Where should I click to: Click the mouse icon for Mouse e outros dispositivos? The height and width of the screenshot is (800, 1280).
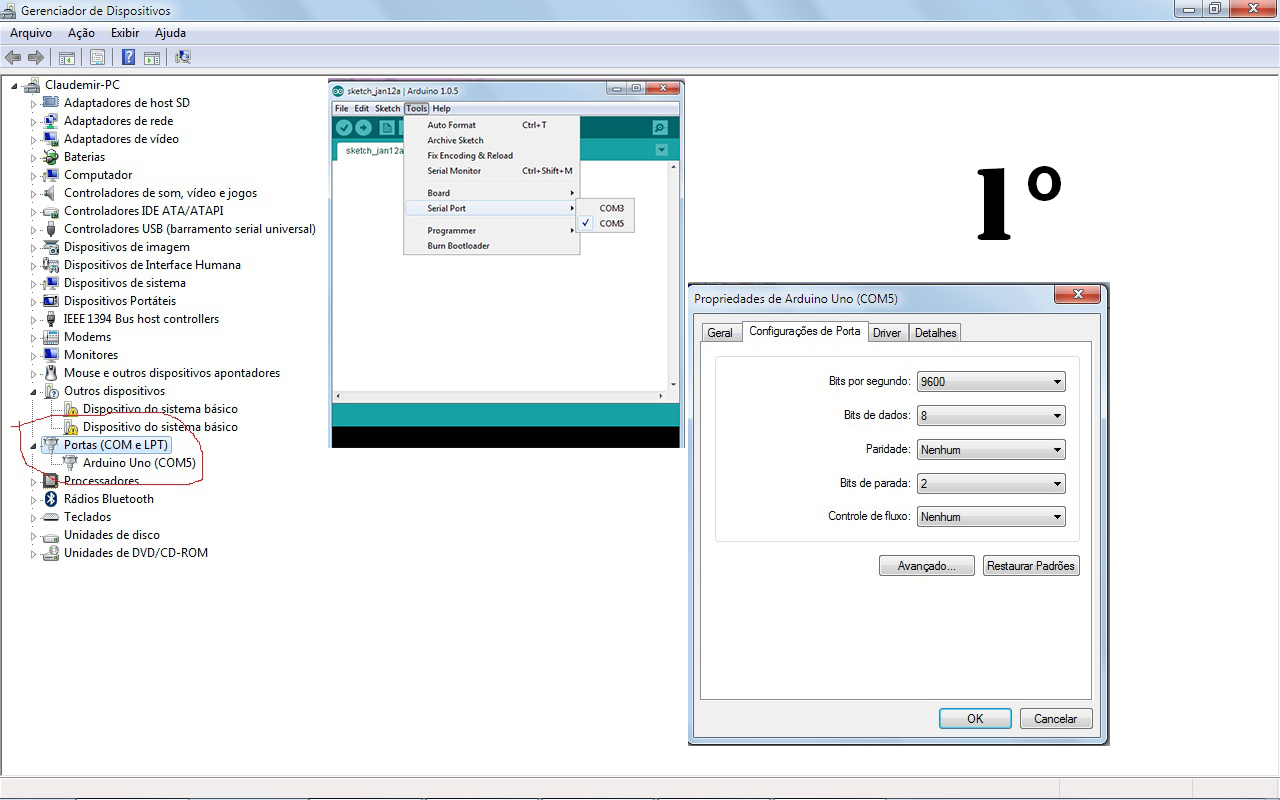coord(51,373)
